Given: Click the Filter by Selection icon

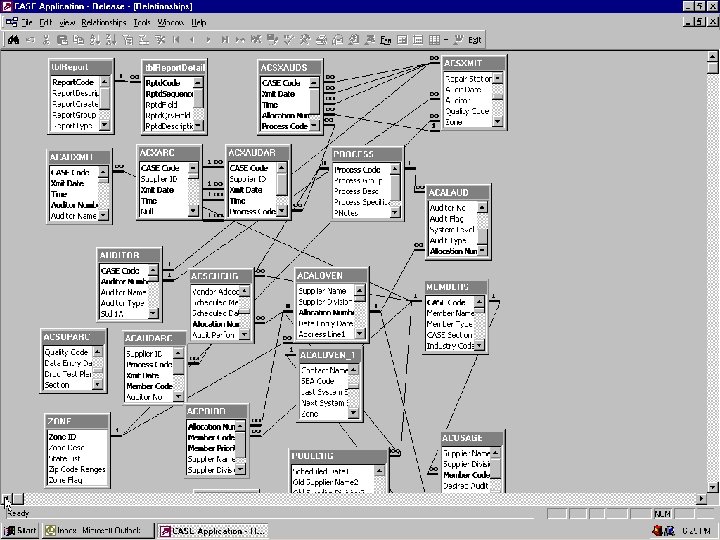Looking at the screenshot, I should [x=128, y=40].
